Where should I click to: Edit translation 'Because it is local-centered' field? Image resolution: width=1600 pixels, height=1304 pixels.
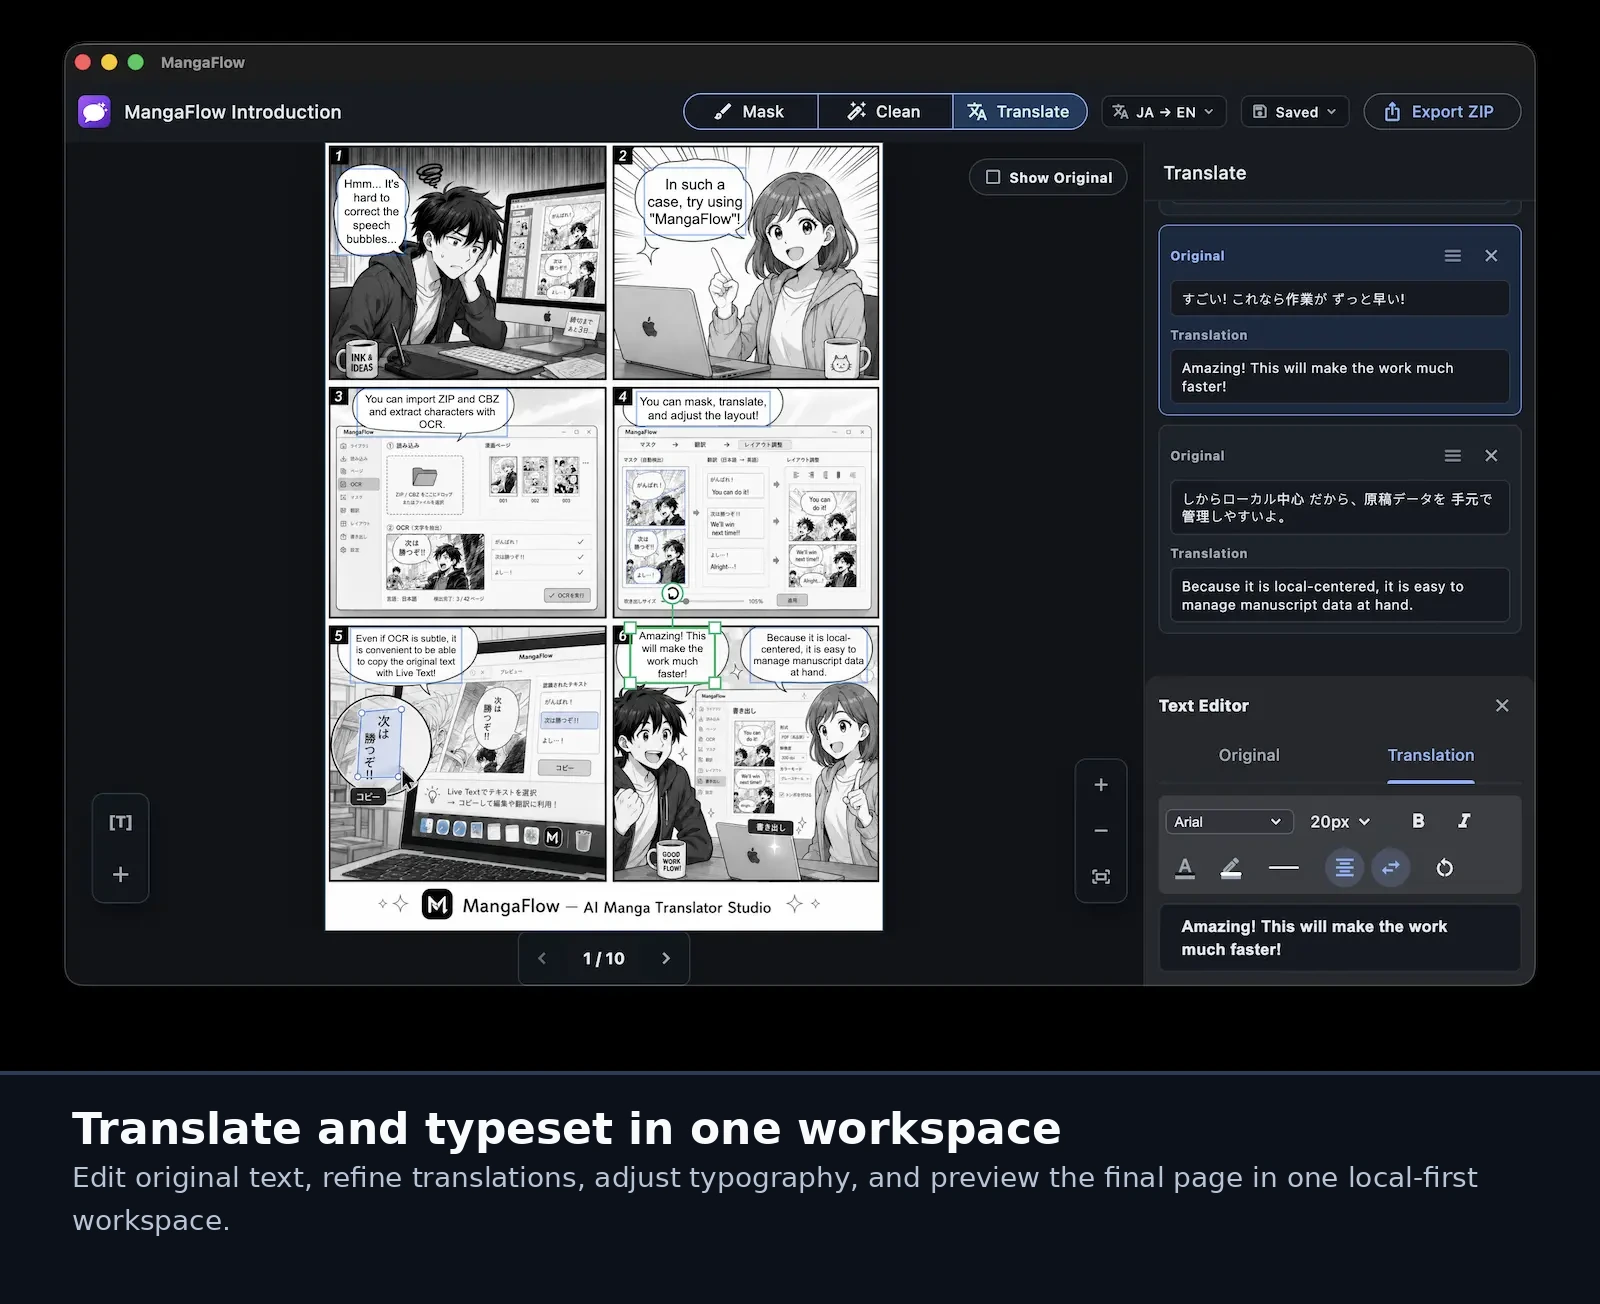click(1339, 595)
